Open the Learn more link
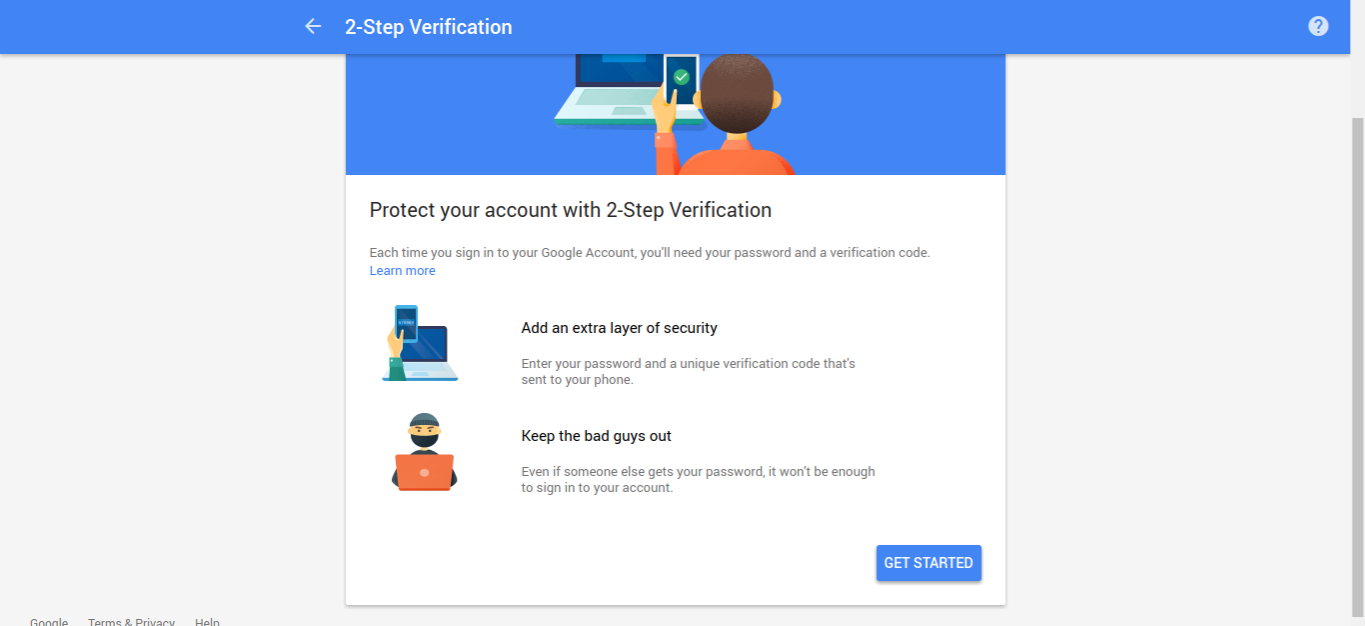The width and height of the screenshot is (1365, 626). [x=402, y=271]
